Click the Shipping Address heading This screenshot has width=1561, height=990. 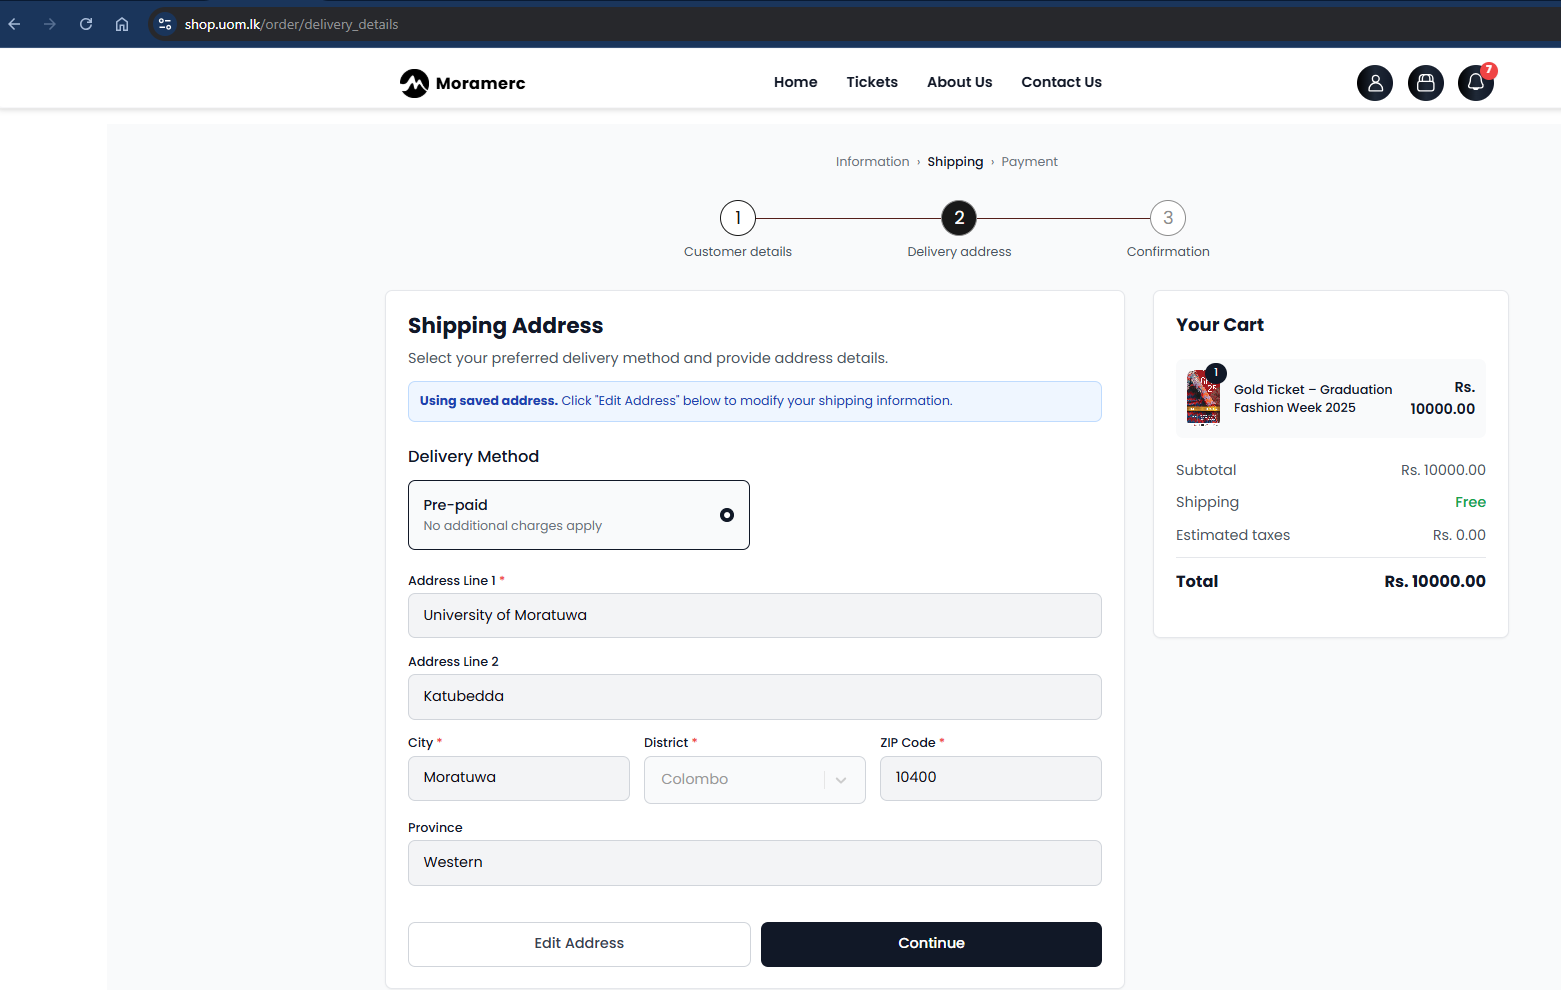(x=506, y=326)
